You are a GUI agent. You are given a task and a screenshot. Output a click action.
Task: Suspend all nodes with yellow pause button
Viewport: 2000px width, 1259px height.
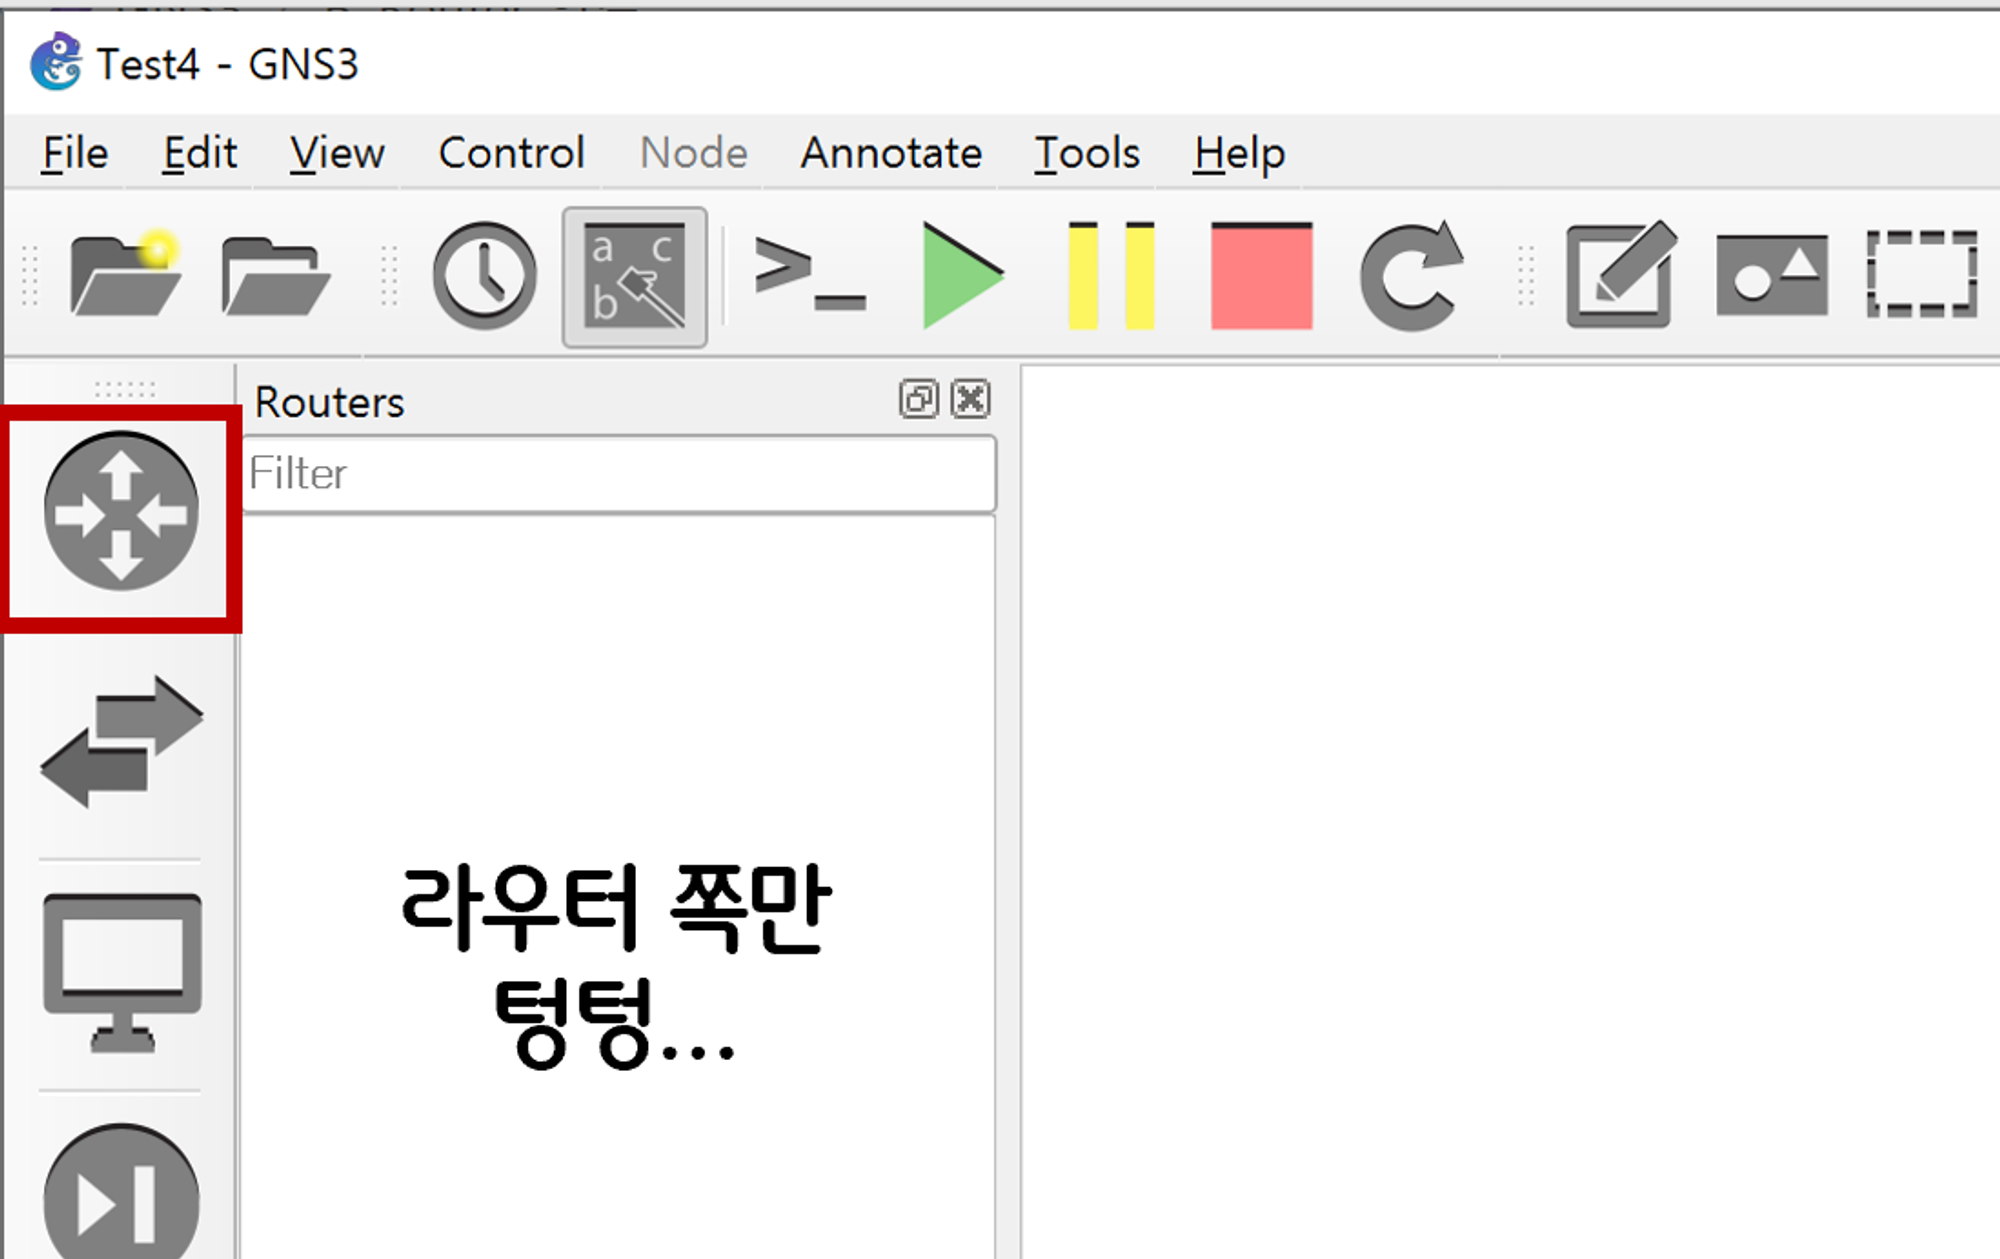[1111, 276]
